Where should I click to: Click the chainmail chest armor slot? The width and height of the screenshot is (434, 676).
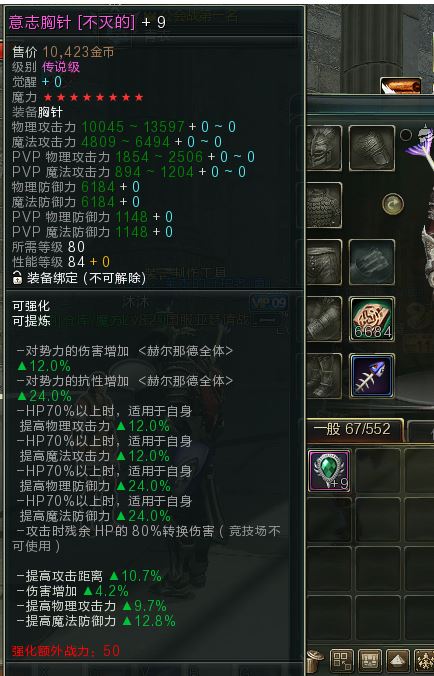pyautogui.click(x=324, y=205)
